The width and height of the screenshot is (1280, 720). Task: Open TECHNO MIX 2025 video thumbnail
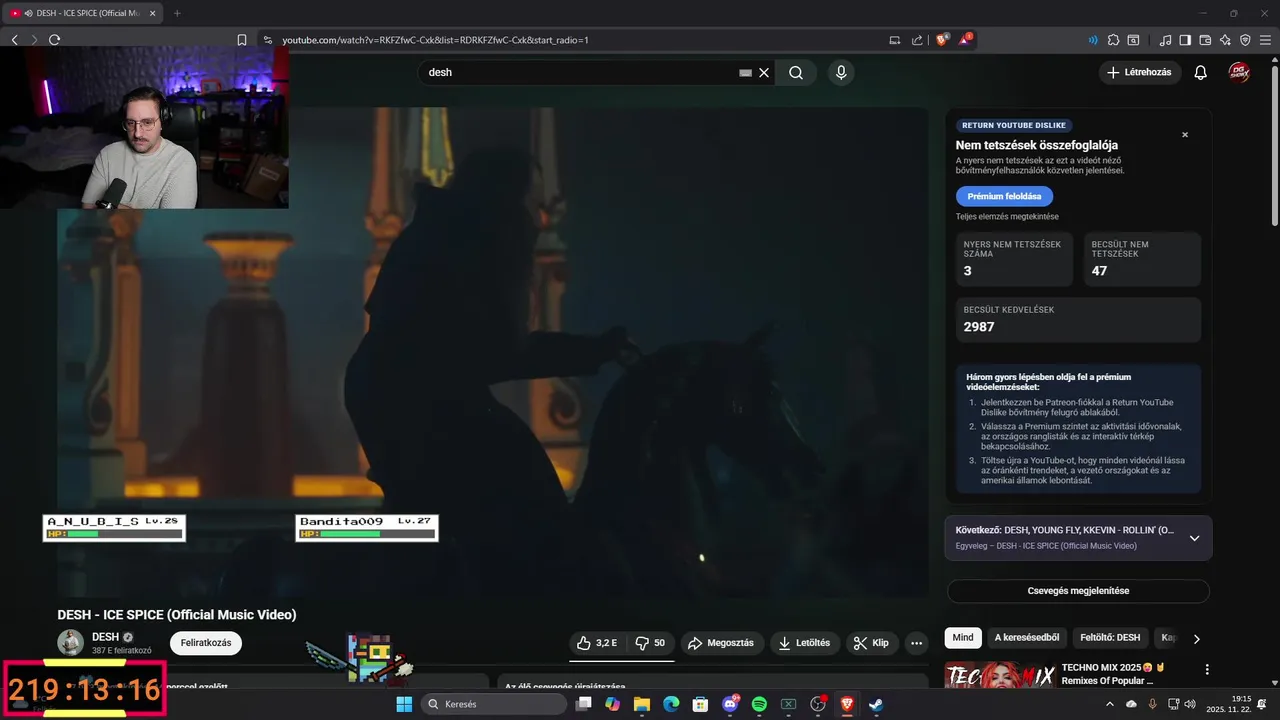point(1000,676)
